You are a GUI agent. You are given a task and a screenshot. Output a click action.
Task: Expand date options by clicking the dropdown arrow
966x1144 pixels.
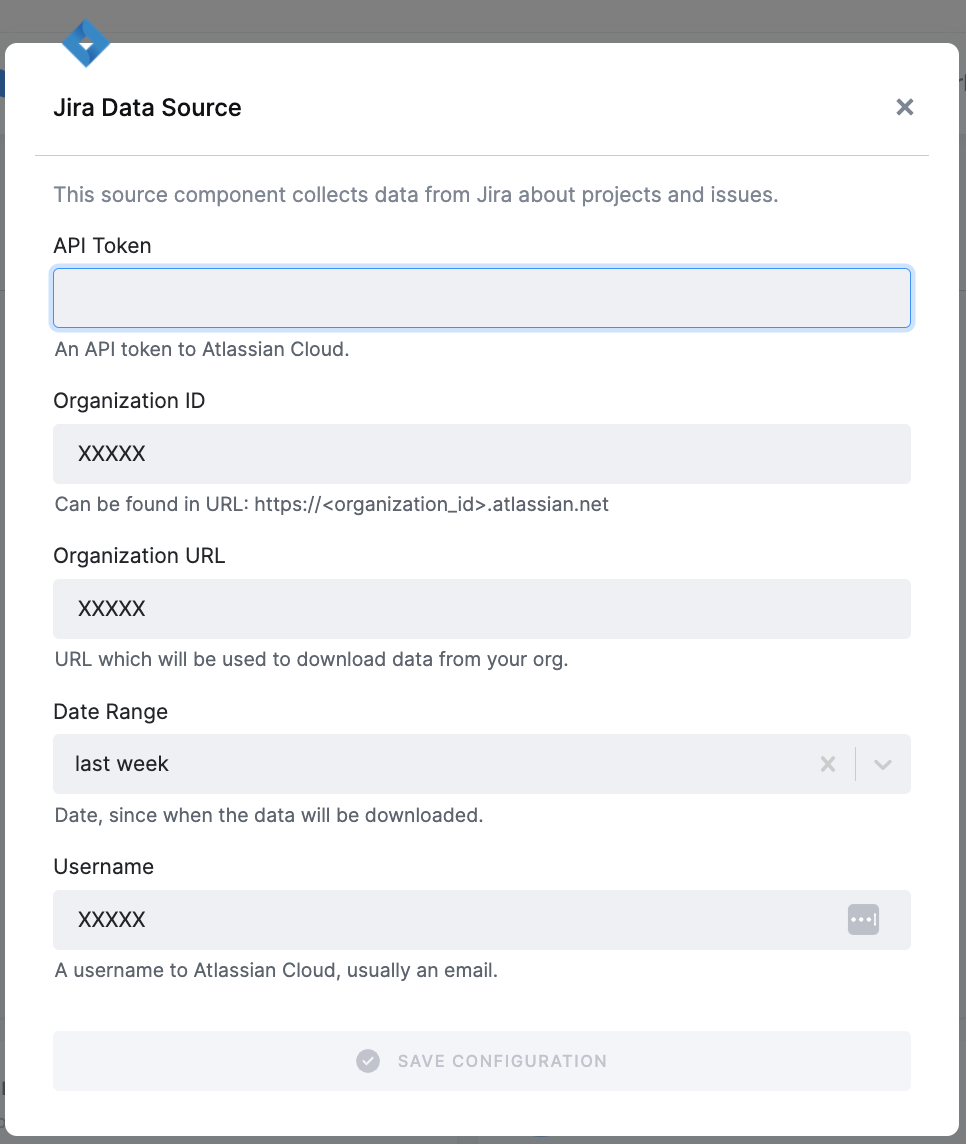pos(882,764)
